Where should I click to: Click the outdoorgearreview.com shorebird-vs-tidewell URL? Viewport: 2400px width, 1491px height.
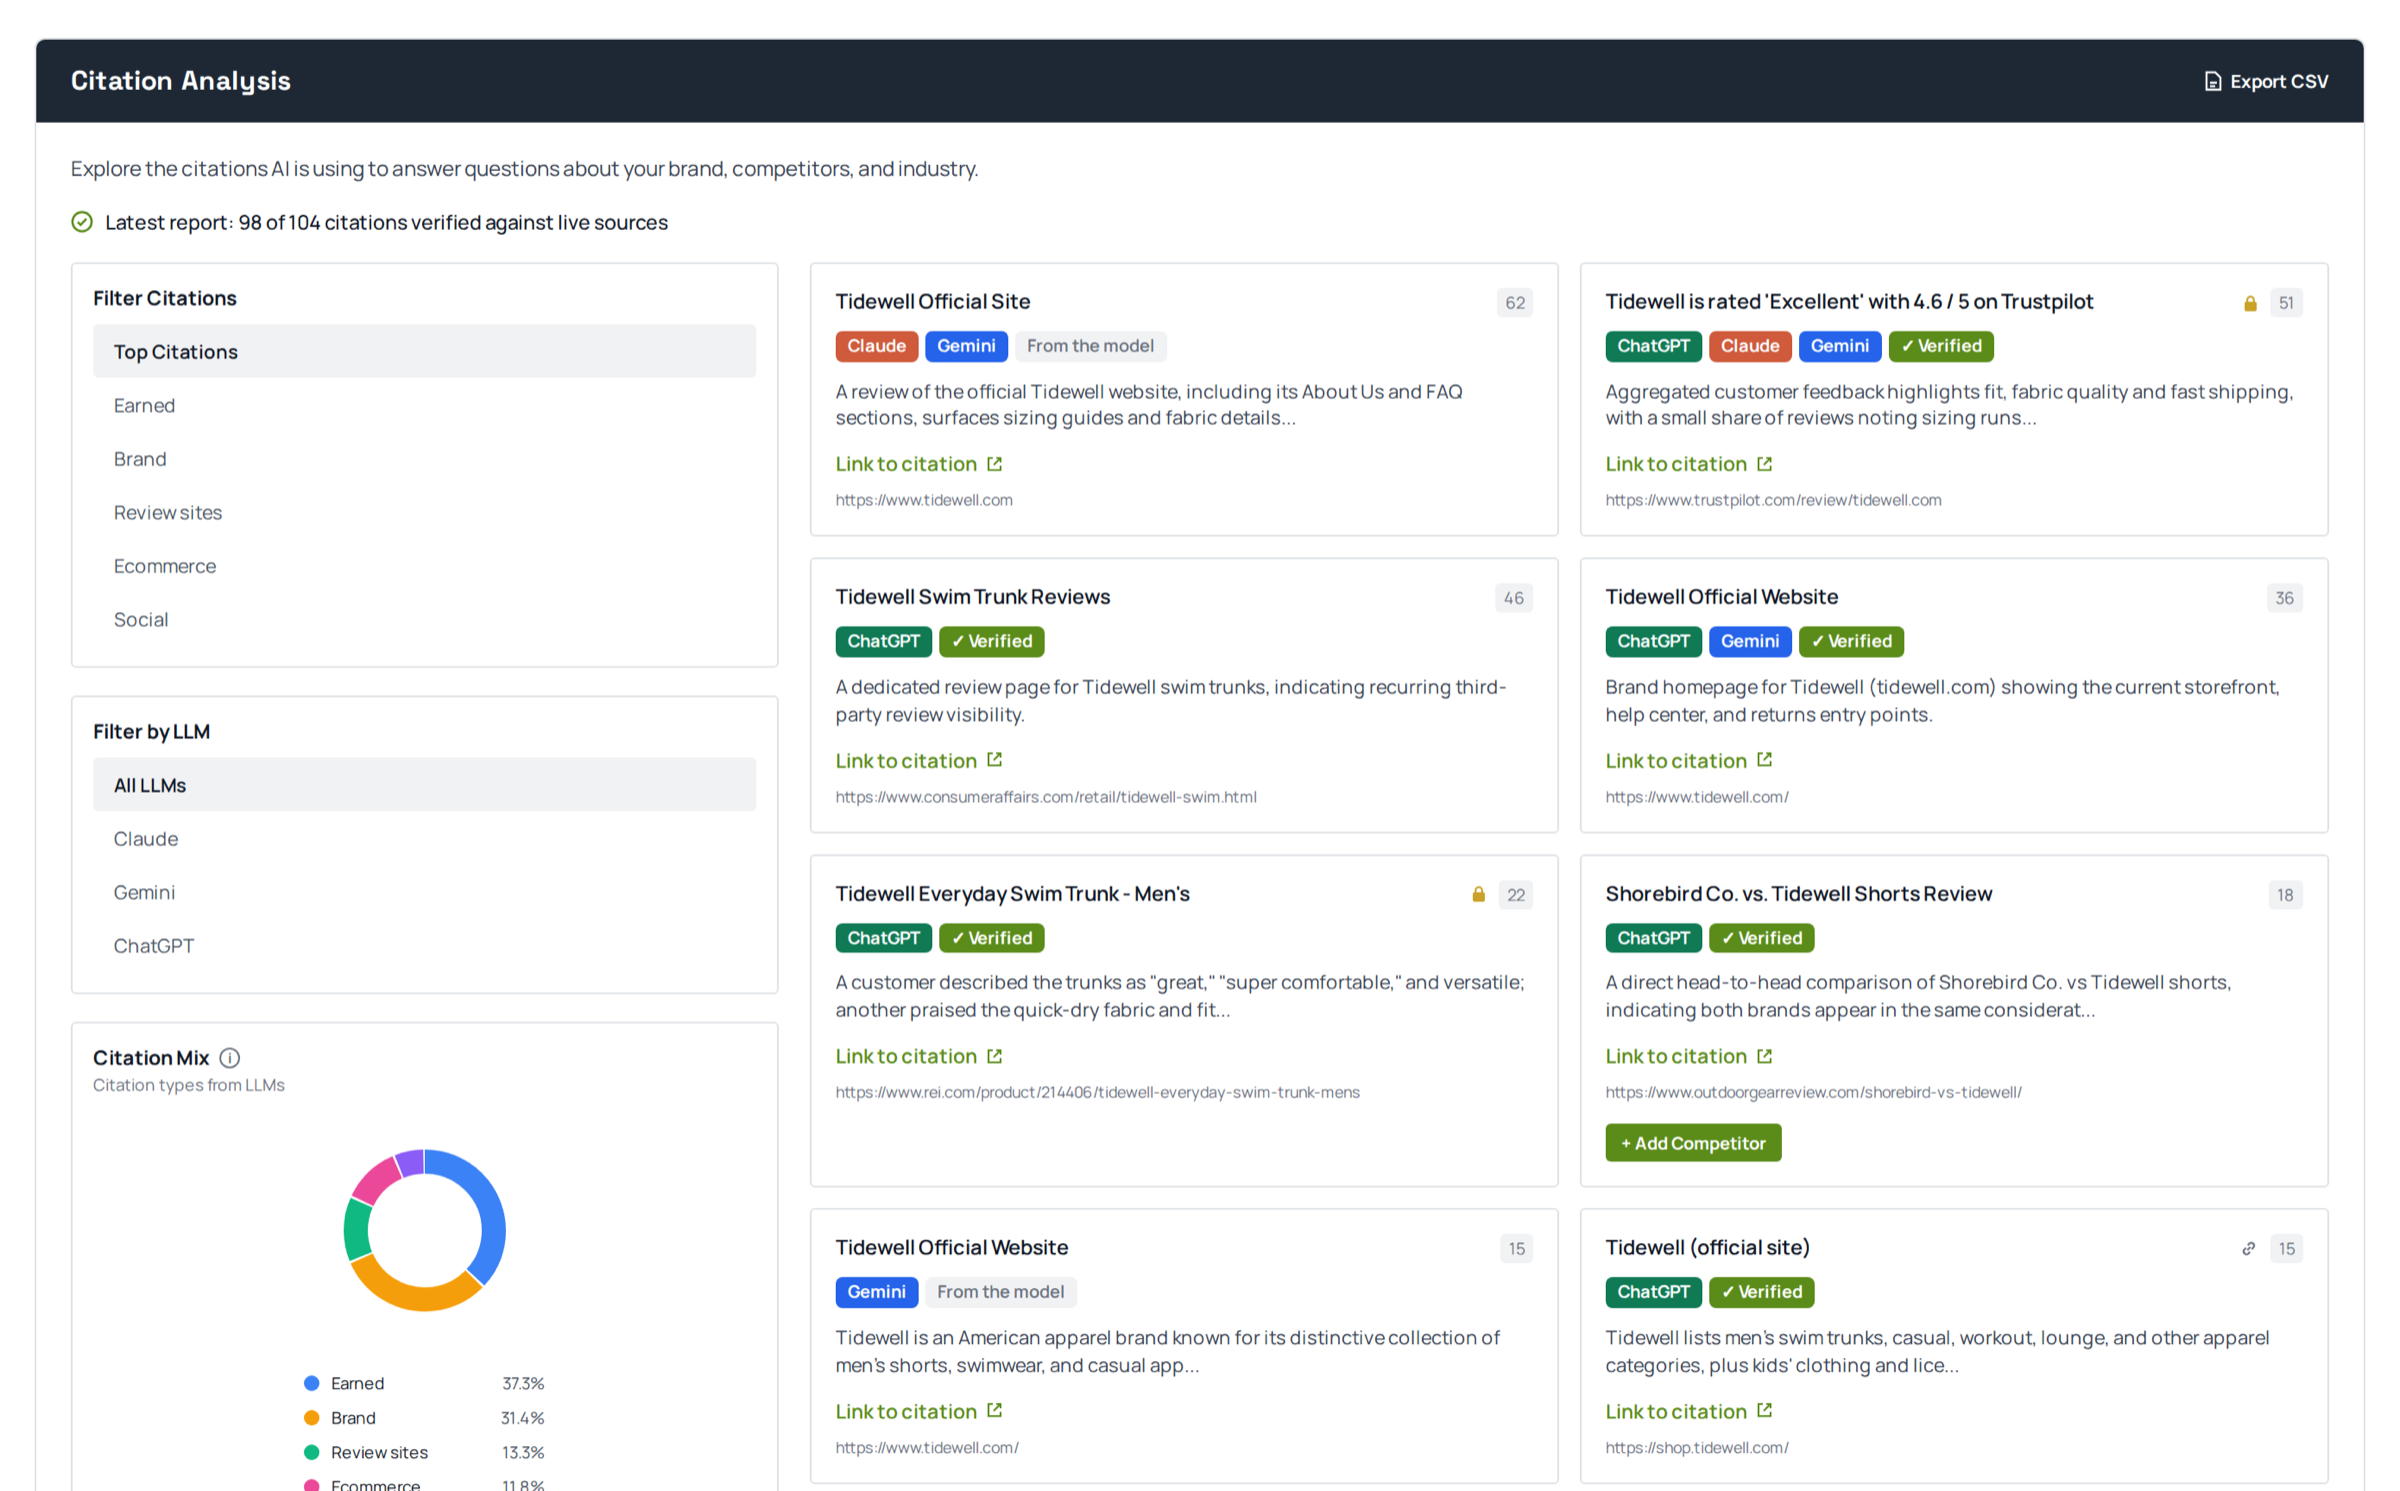1813,1092
